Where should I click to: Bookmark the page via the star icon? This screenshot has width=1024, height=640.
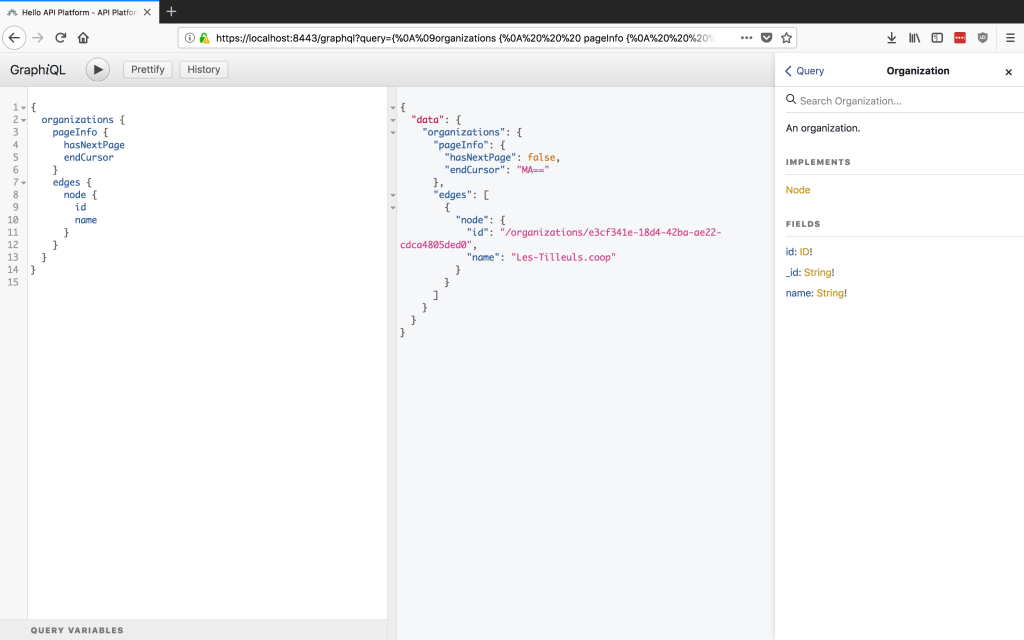tap(787, 36)
